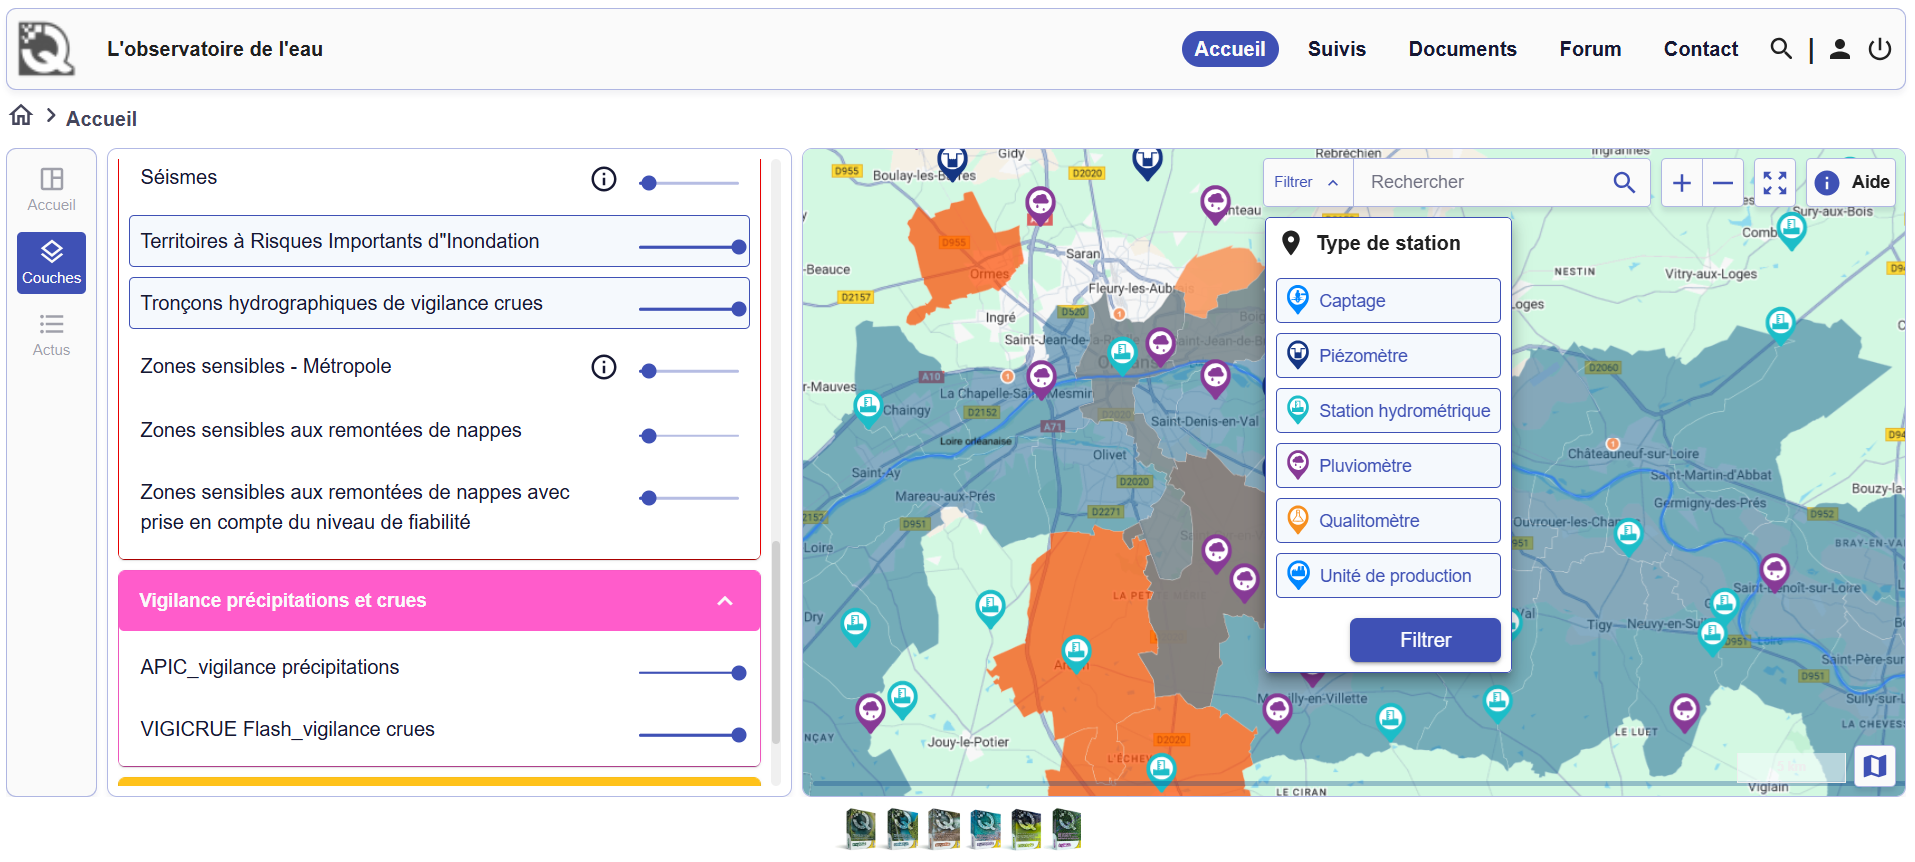Click the power logout icon

tap(1879, 49)
